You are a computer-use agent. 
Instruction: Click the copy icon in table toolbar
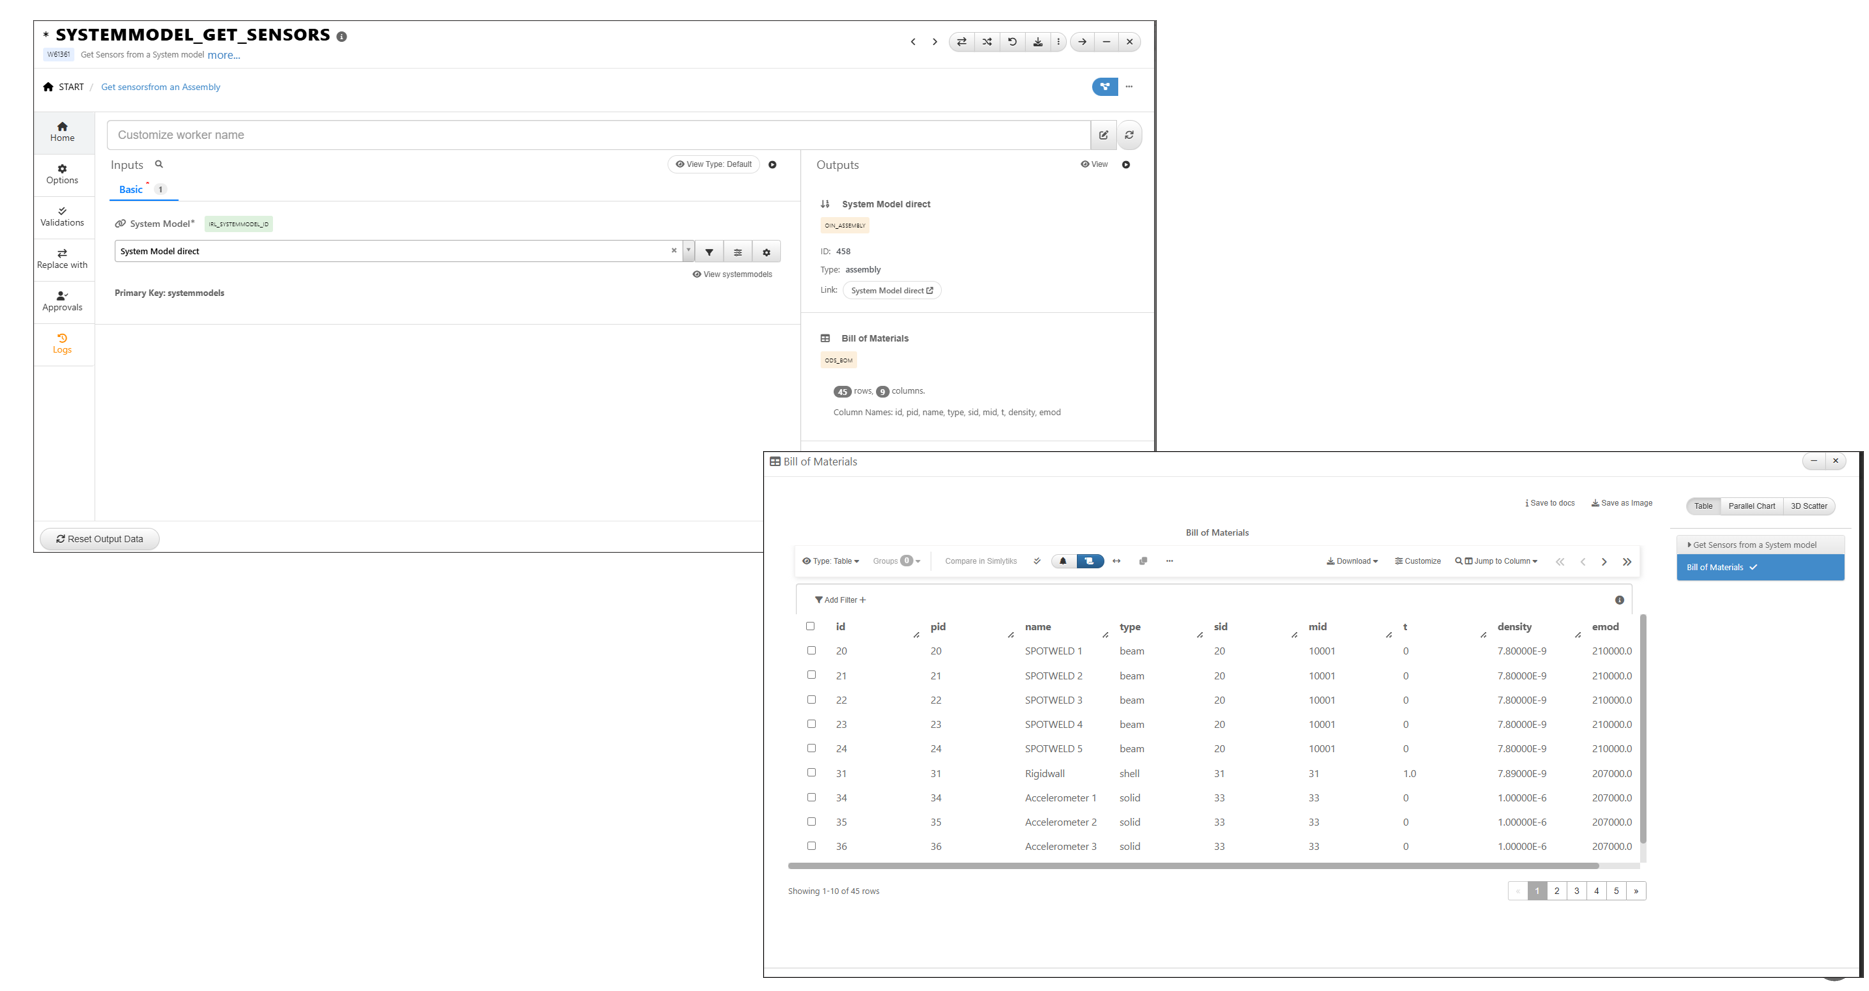[x=1143, y=561]
